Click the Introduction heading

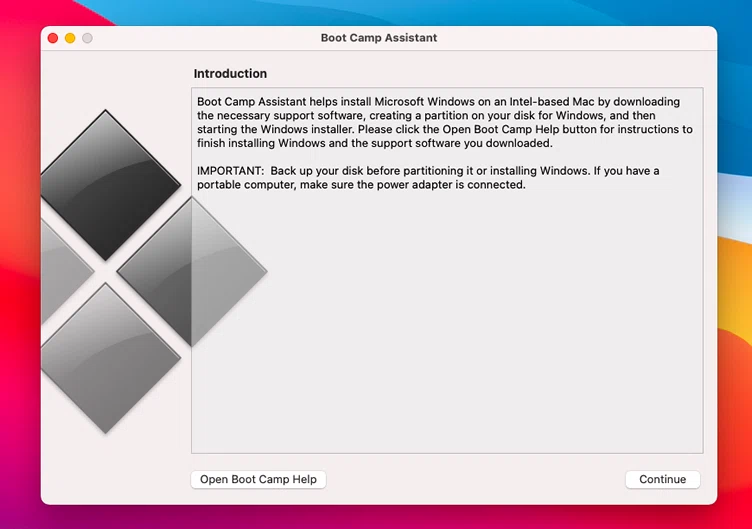pos(230,73)
